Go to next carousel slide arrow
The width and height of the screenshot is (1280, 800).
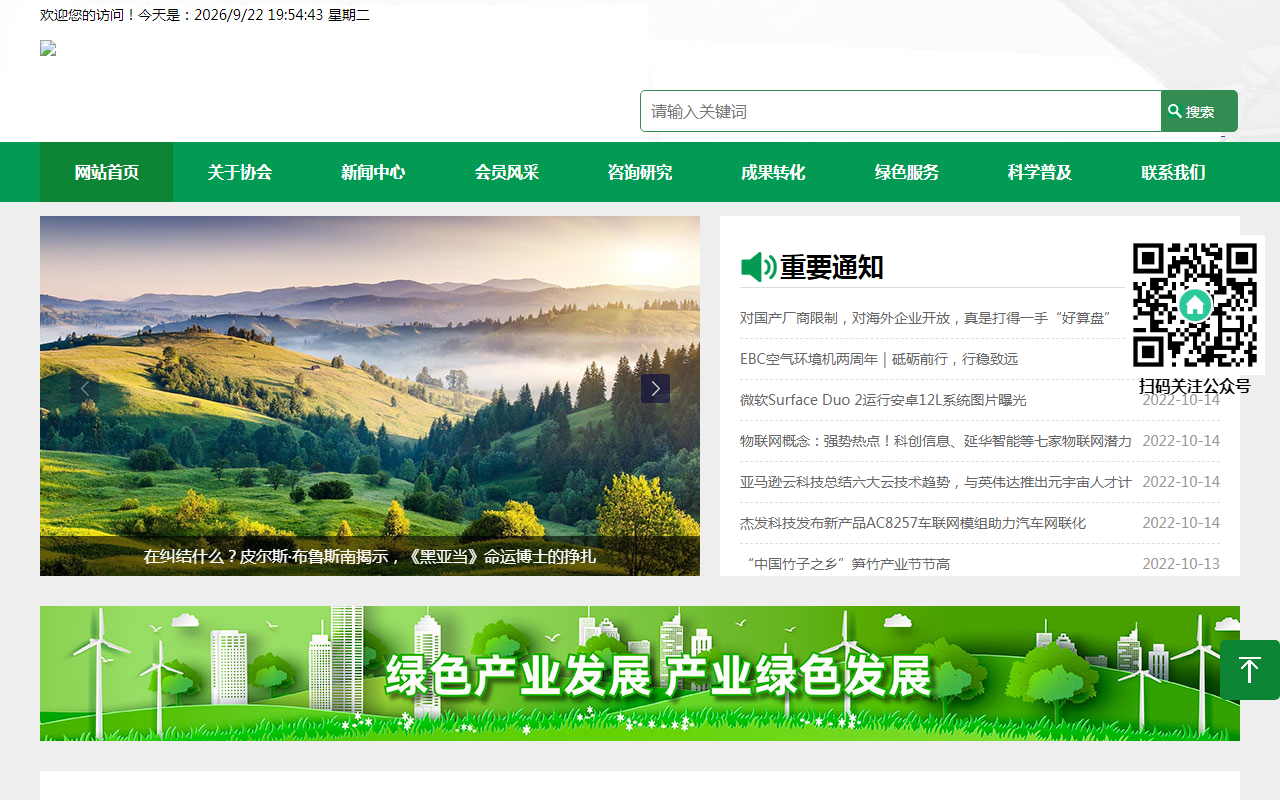click(x=655, y=389)
